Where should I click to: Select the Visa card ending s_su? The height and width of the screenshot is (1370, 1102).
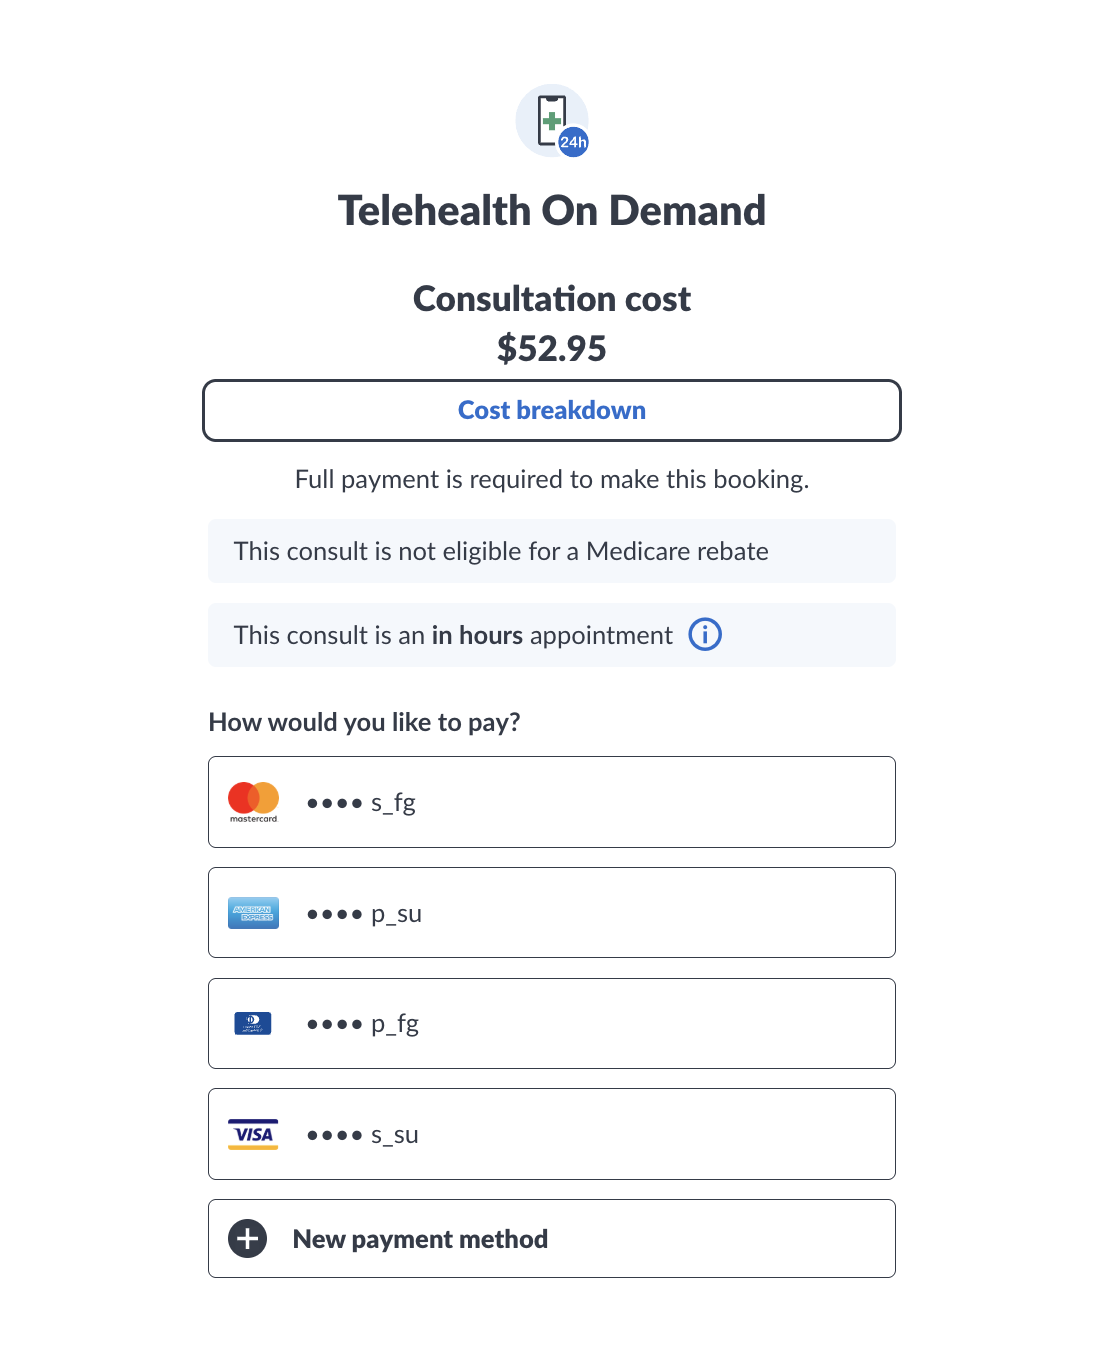click(551, 1134)
